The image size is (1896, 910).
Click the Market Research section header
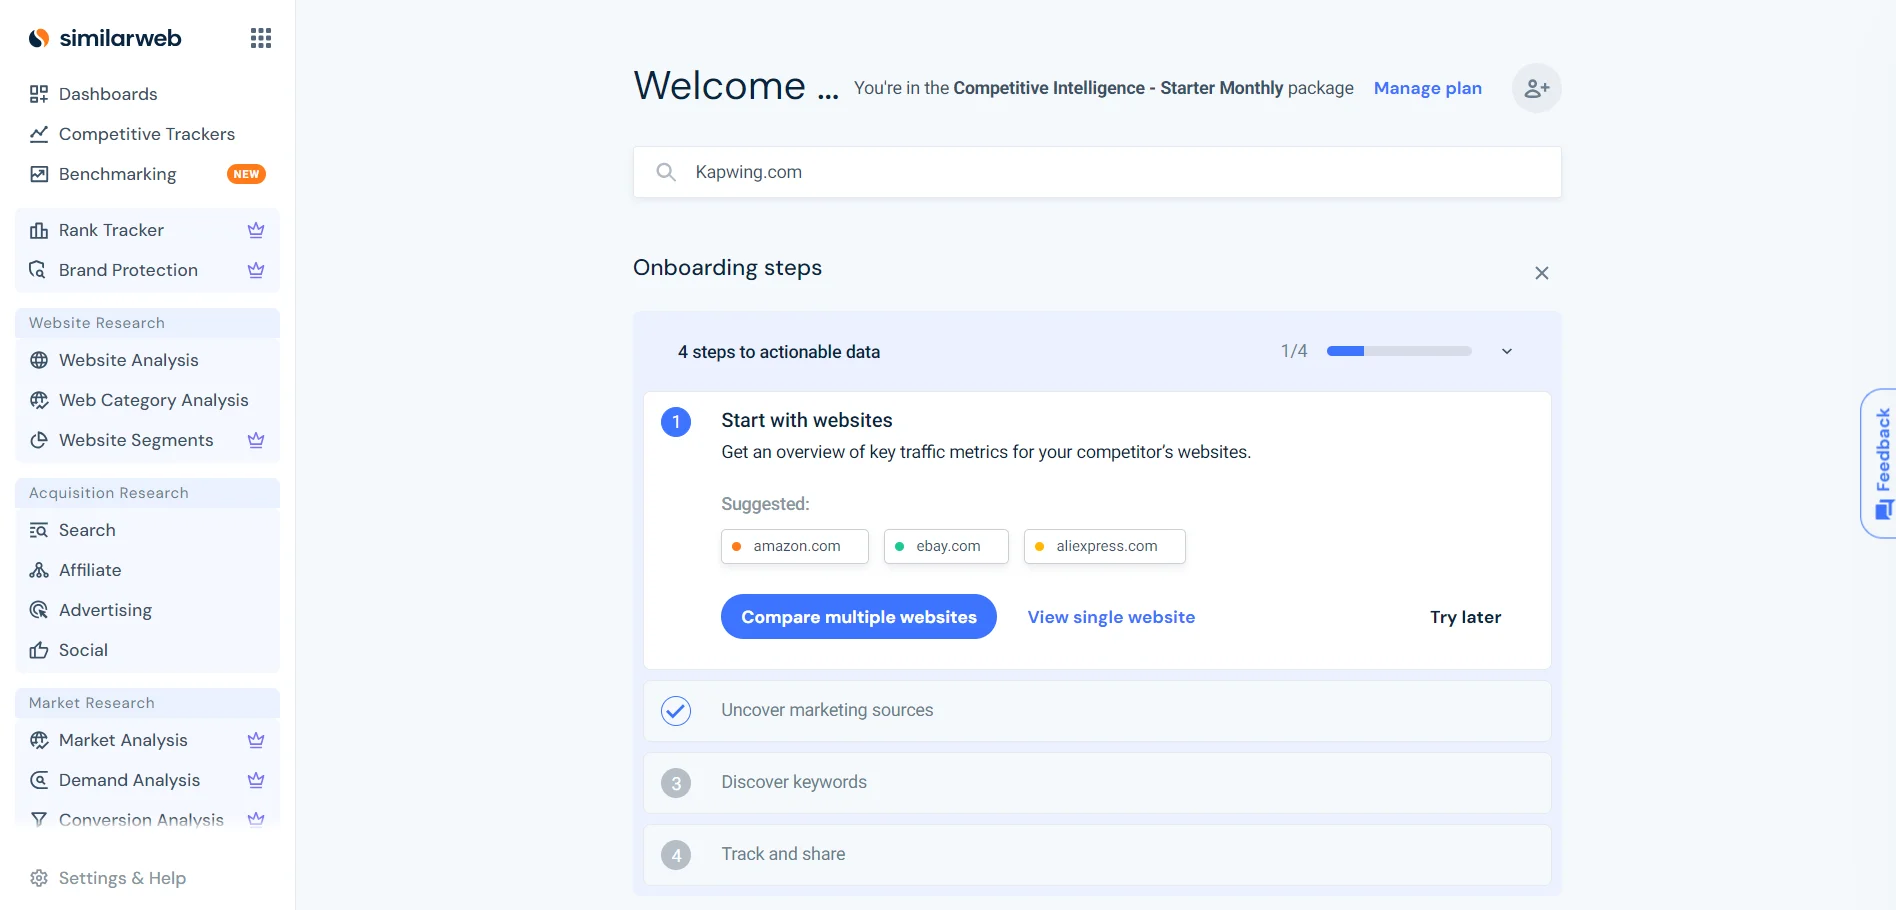point(148,703)
